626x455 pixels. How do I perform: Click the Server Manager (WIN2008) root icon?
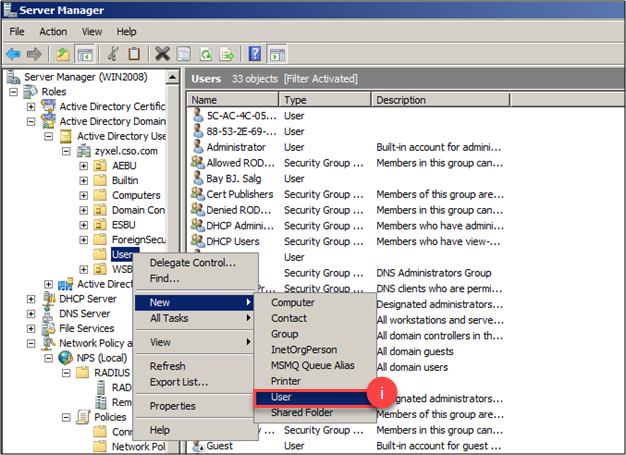tap(13, 77)
